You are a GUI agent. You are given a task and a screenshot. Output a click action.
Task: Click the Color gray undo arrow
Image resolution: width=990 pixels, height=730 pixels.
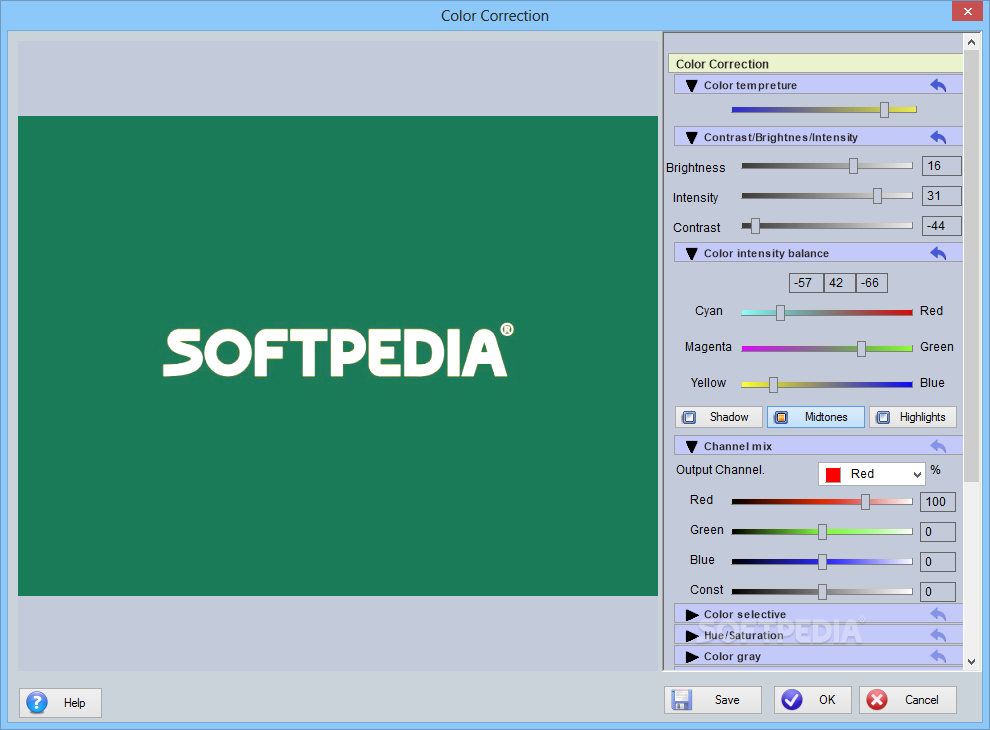pos(938,656)
